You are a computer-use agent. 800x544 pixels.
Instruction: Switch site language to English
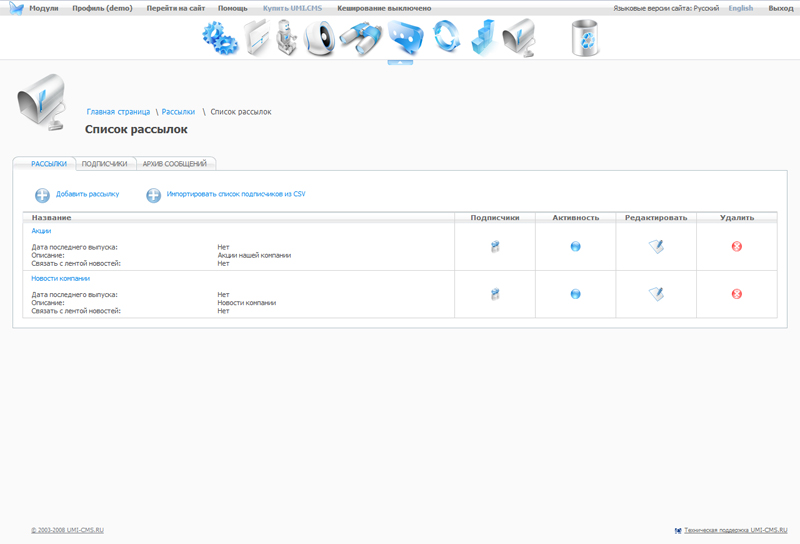[x=741, y=8]
